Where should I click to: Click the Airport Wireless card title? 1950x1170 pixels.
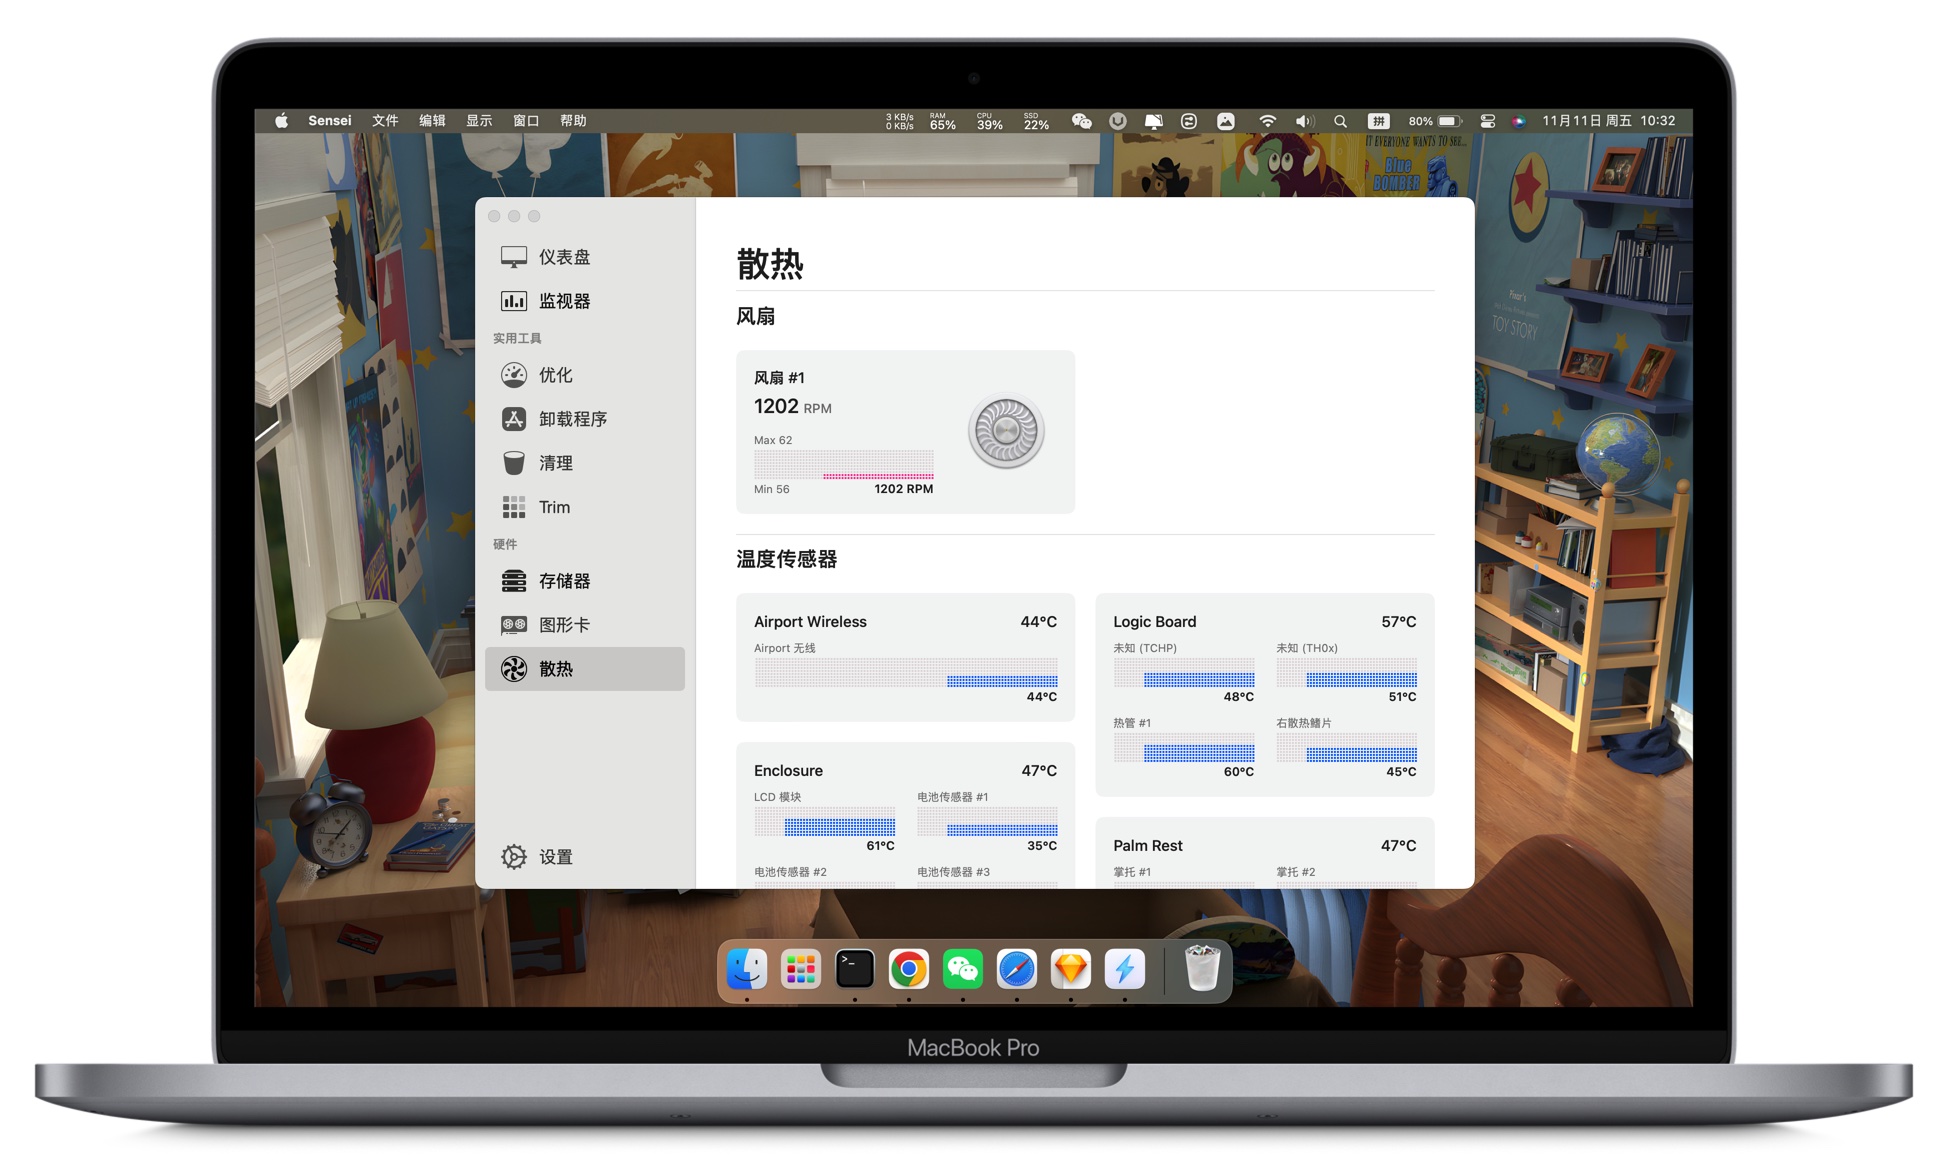[810, 622]
